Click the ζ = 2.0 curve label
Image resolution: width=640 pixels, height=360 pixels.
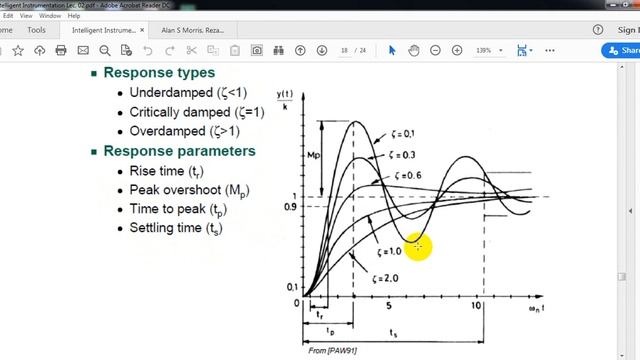[385, 278]
